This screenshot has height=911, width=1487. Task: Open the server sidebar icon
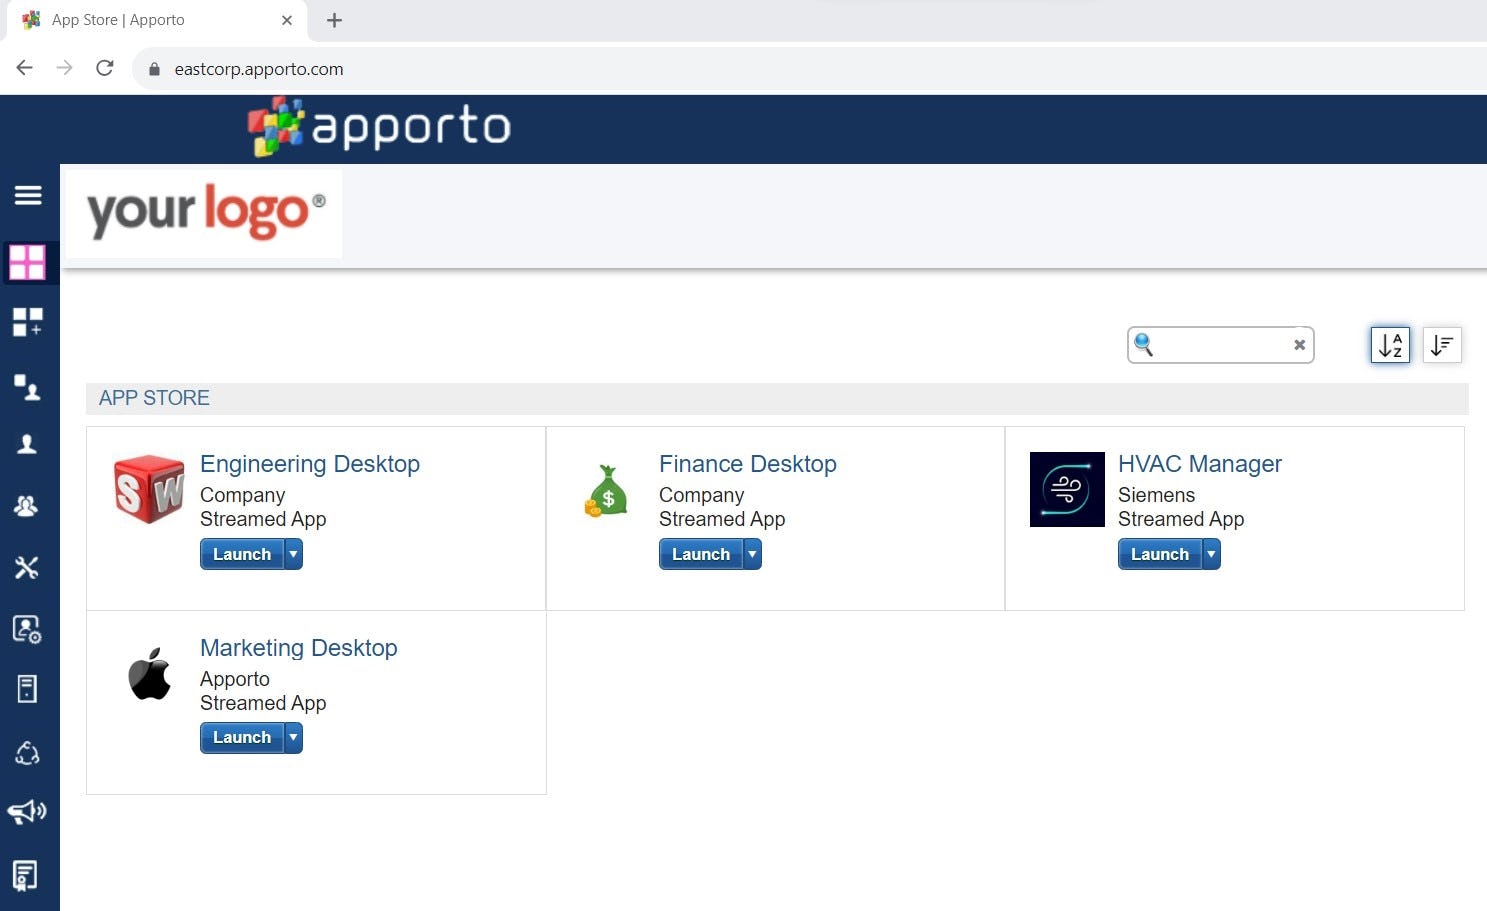[27, 689]
